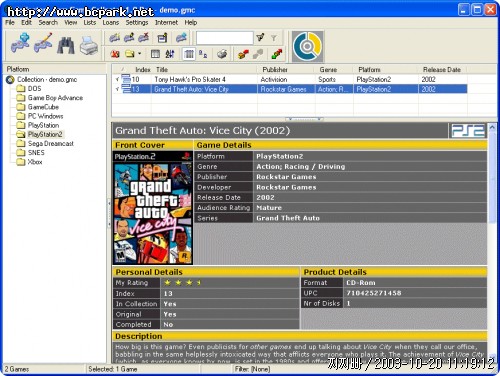Click Activision in the Publisher column
Image resolution: width=500 pixels, height=376 pixels.
[274, 79]
